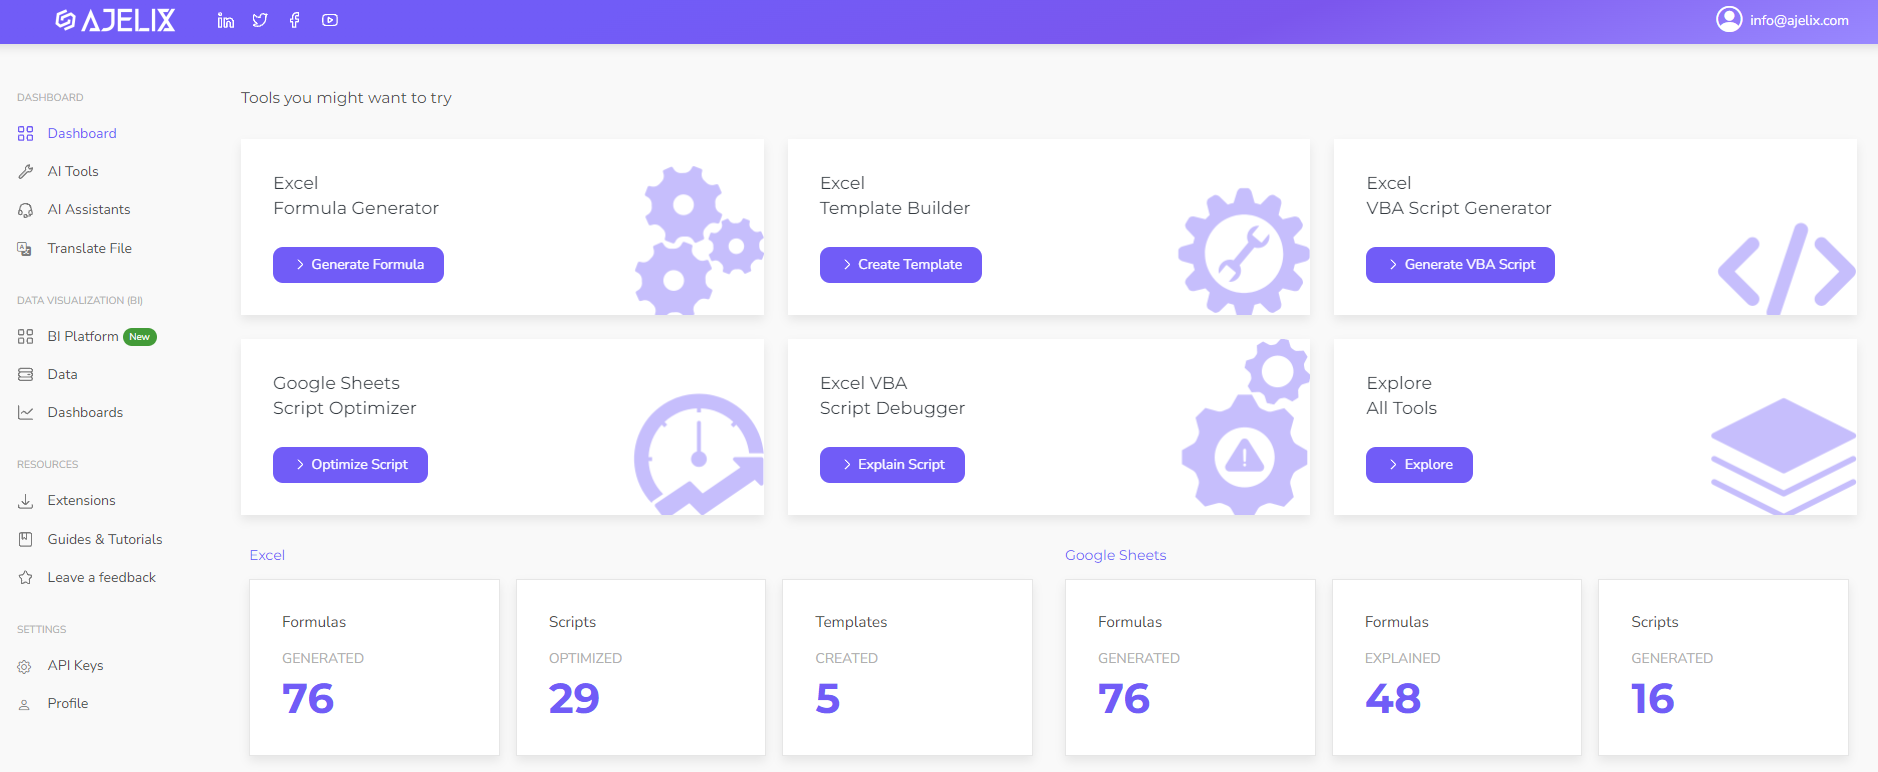Click the Excel section link

pos(267,555)
